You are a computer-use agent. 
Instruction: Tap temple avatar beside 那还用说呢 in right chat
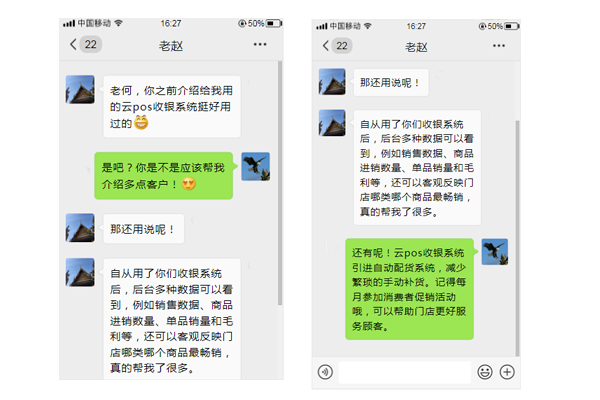click(x=332, y=82)
